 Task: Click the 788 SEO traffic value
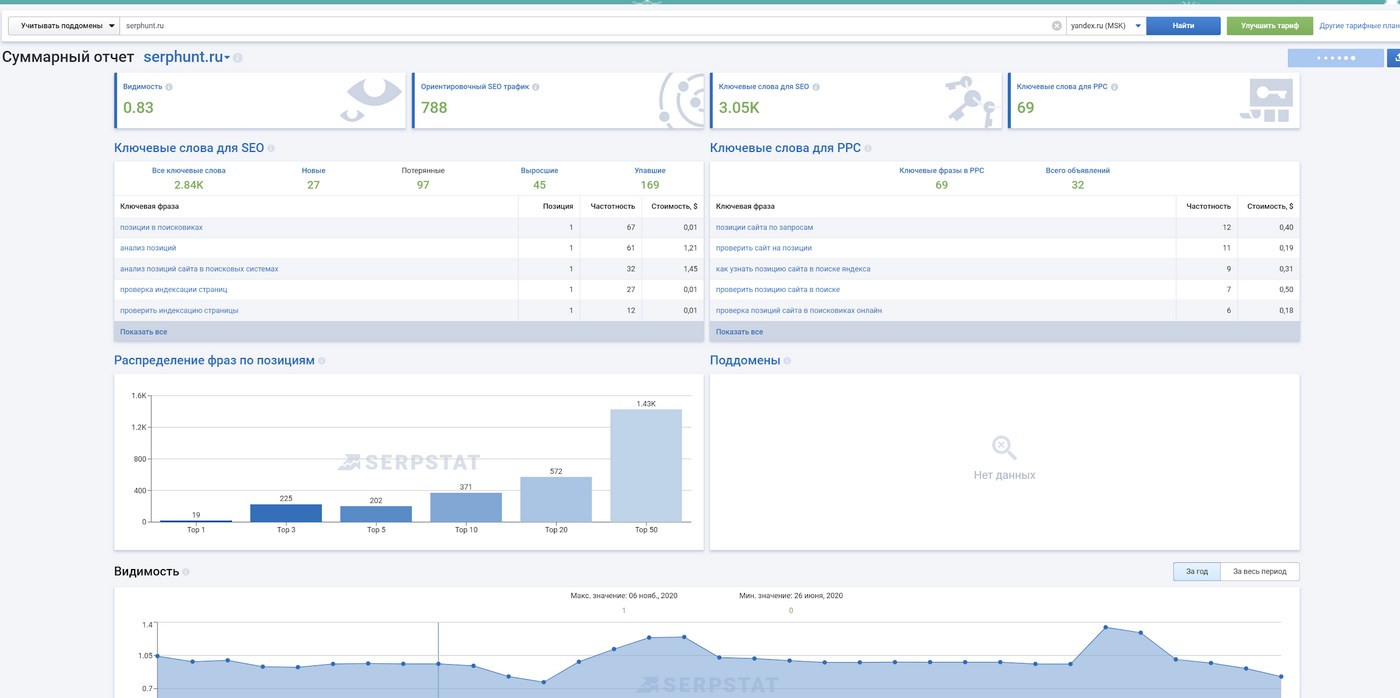(434, 108)
